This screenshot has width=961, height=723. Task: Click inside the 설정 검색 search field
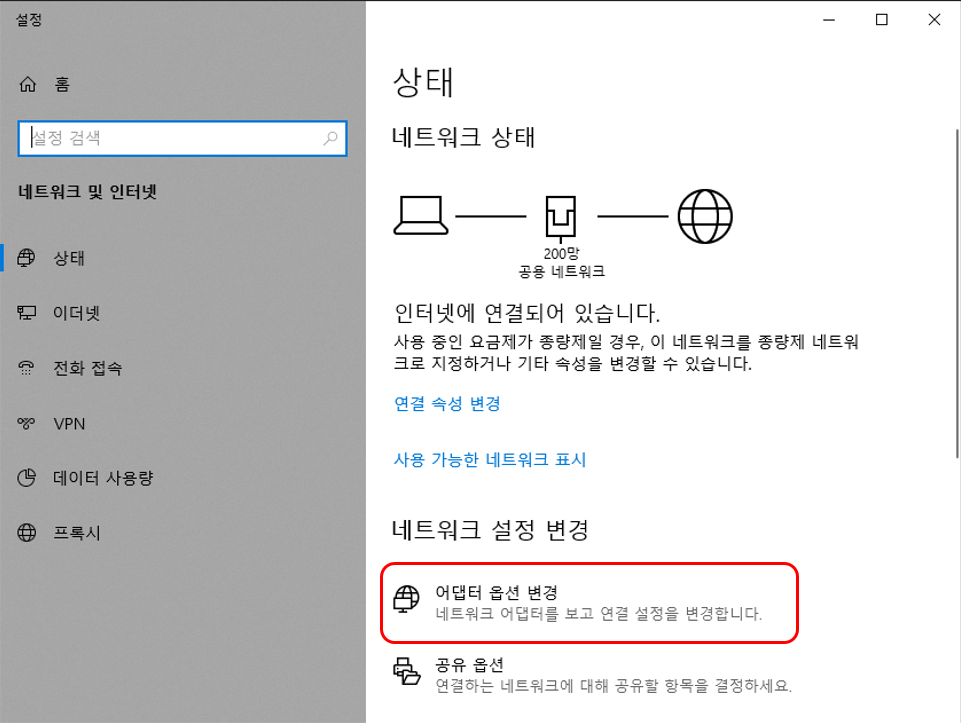point(150,138)
